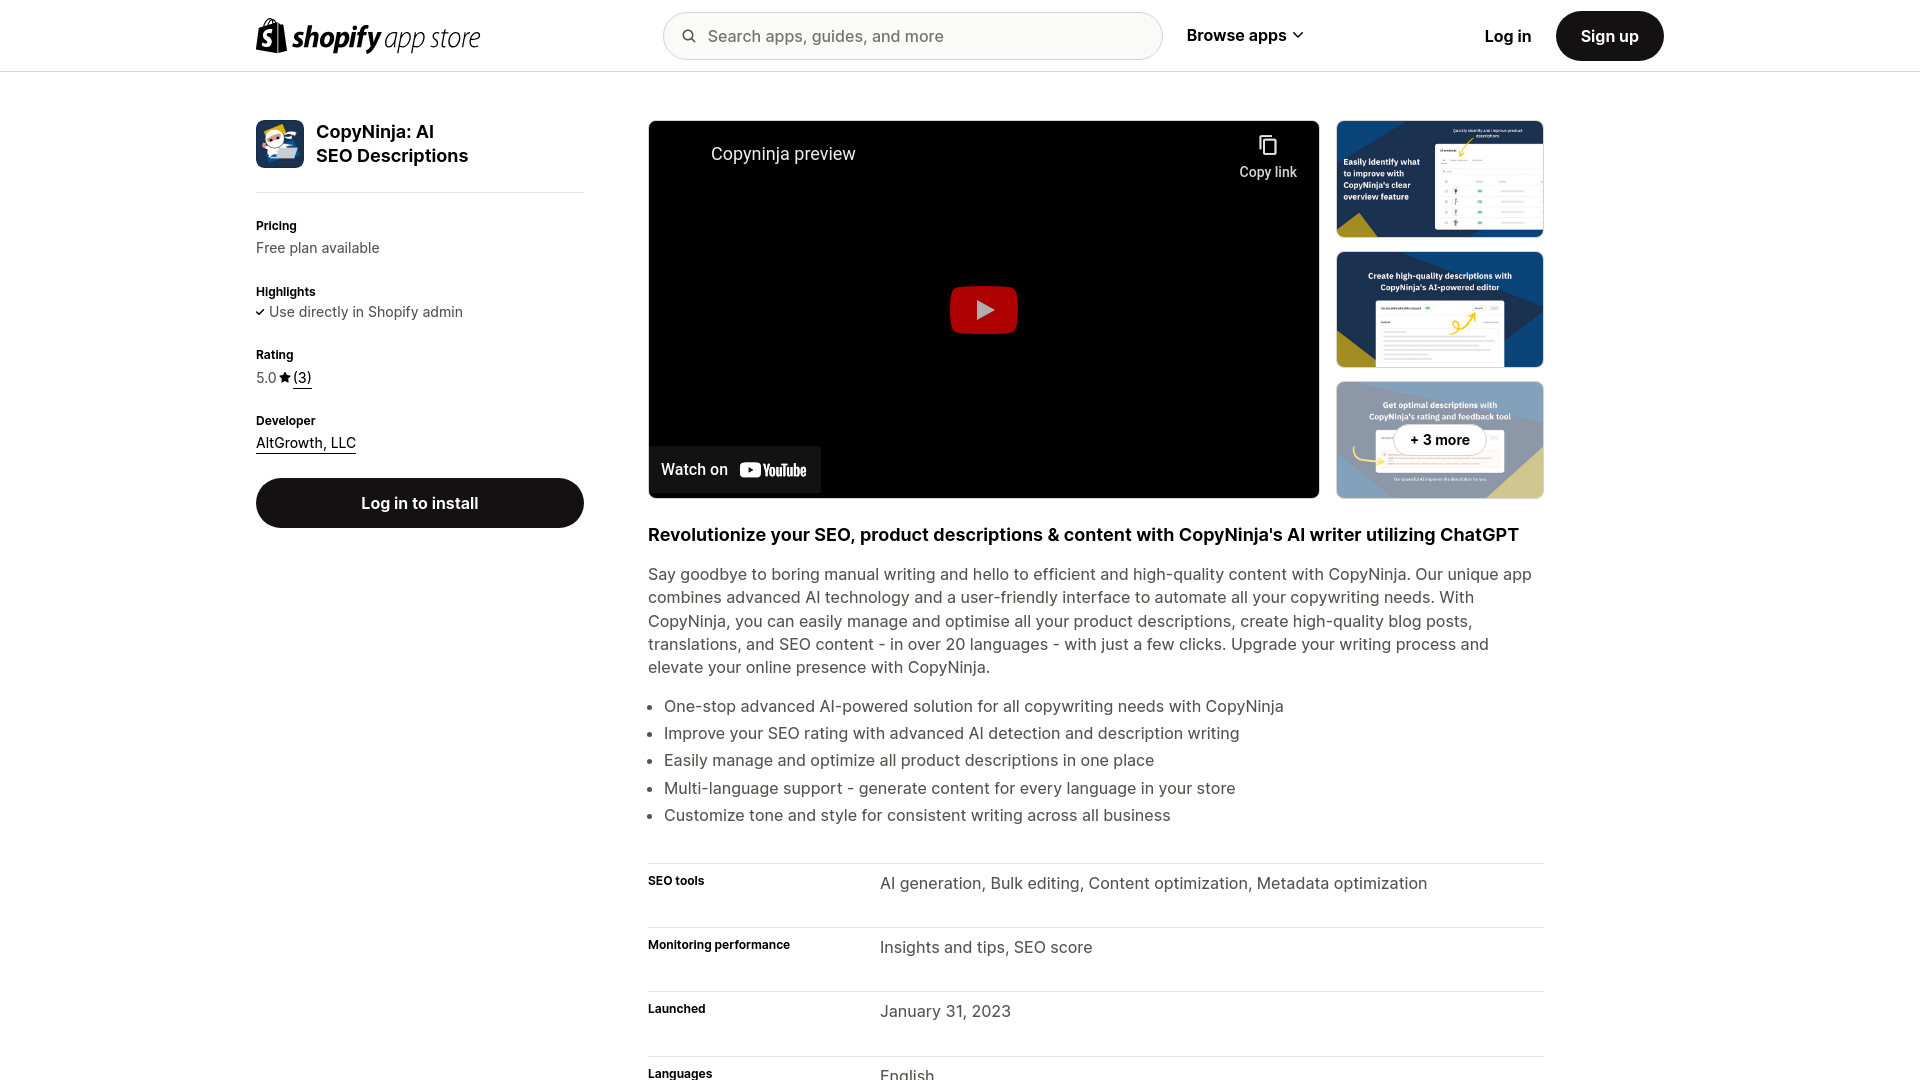Click the Copyninja preview video title

[783, 154]
